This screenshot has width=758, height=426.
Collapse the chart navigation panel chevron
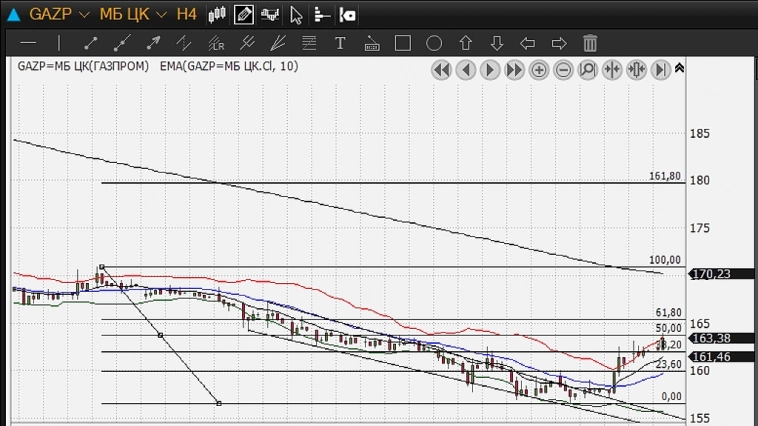click(x=679, y=68)
